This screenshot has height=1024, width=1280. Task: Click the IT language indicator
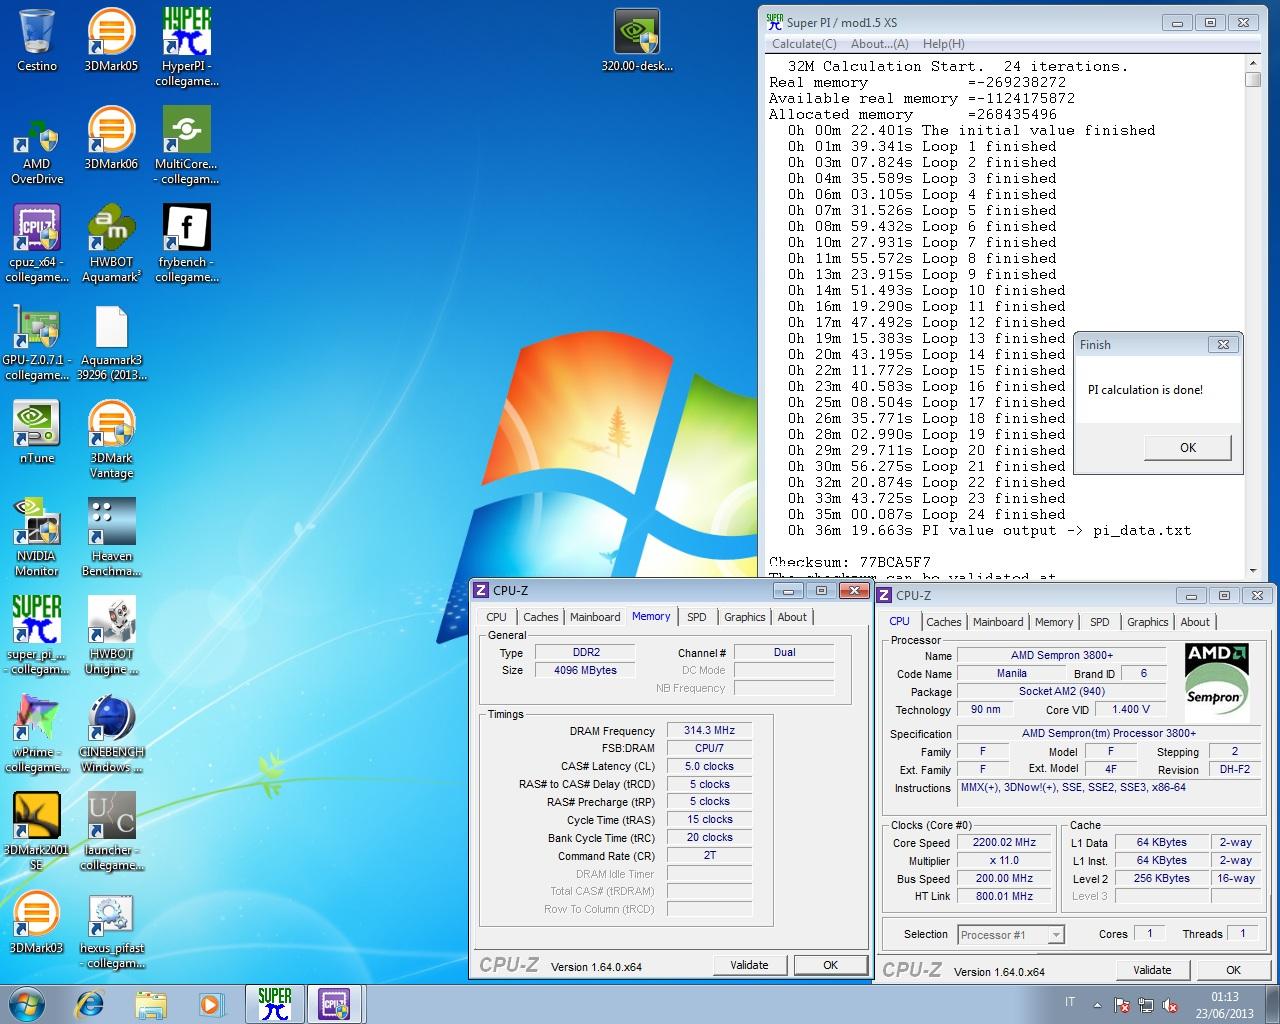tap(1070, 1003)
